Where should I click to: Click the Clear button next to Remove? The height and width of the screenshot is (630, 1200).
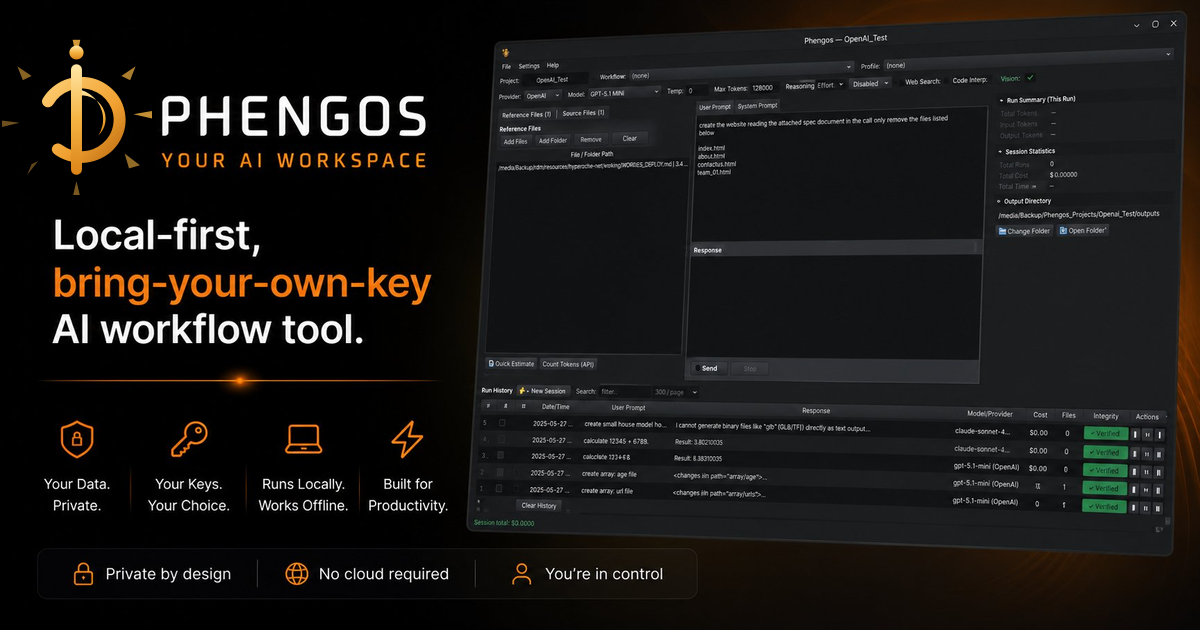click(629, 138)
